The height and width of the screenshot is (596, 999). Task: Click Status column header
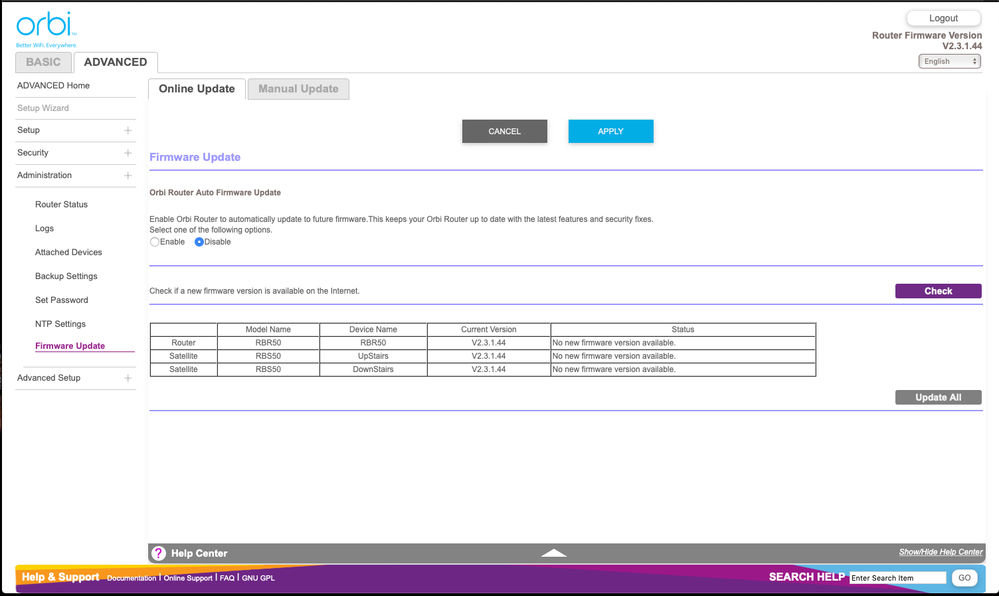tap(683, 330)
